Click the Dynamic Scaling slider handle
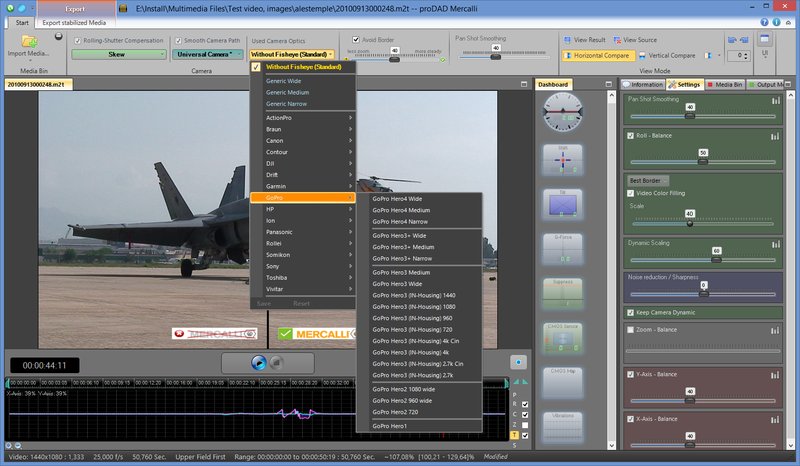Image resolution: width=800 pixels, height=466 pixels. tap(716, 260)
